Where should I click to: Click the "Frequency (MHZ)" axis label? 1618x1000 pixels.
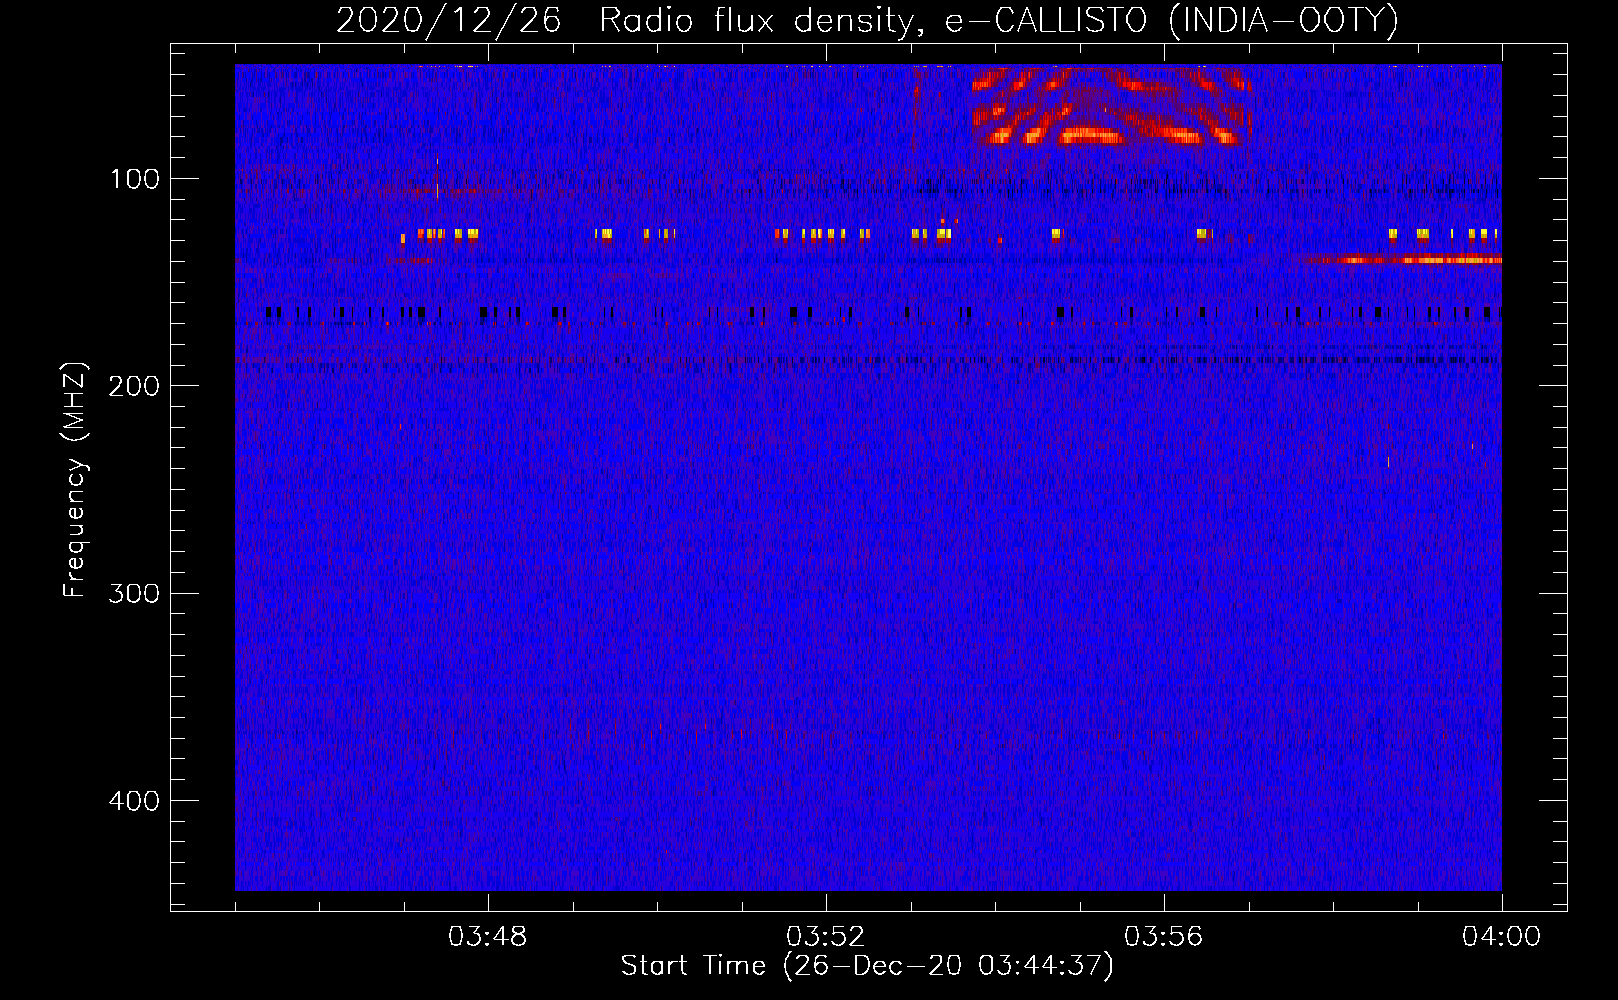tap(75, 479)
